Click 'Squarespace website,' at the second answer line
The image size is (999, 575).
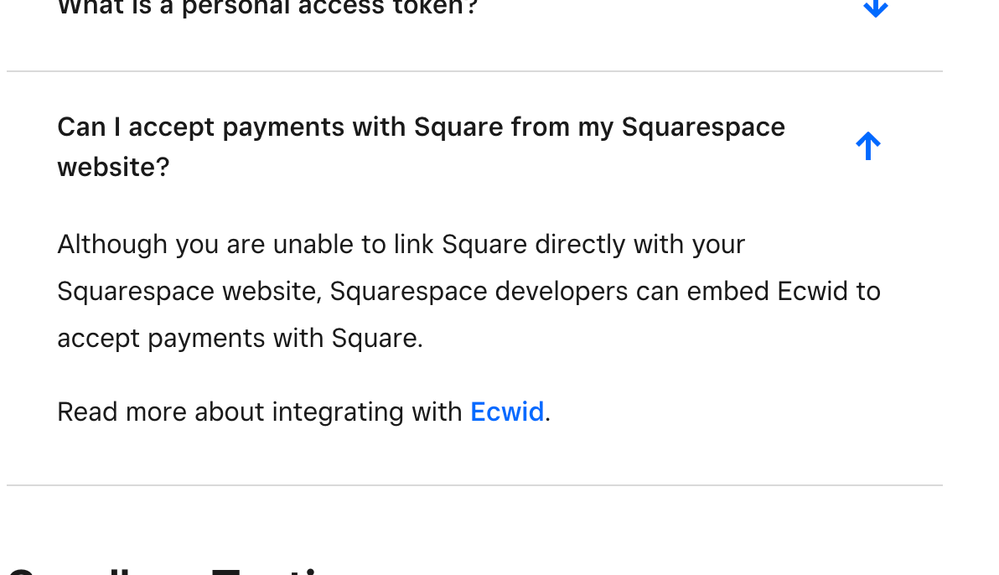point(189,292)
